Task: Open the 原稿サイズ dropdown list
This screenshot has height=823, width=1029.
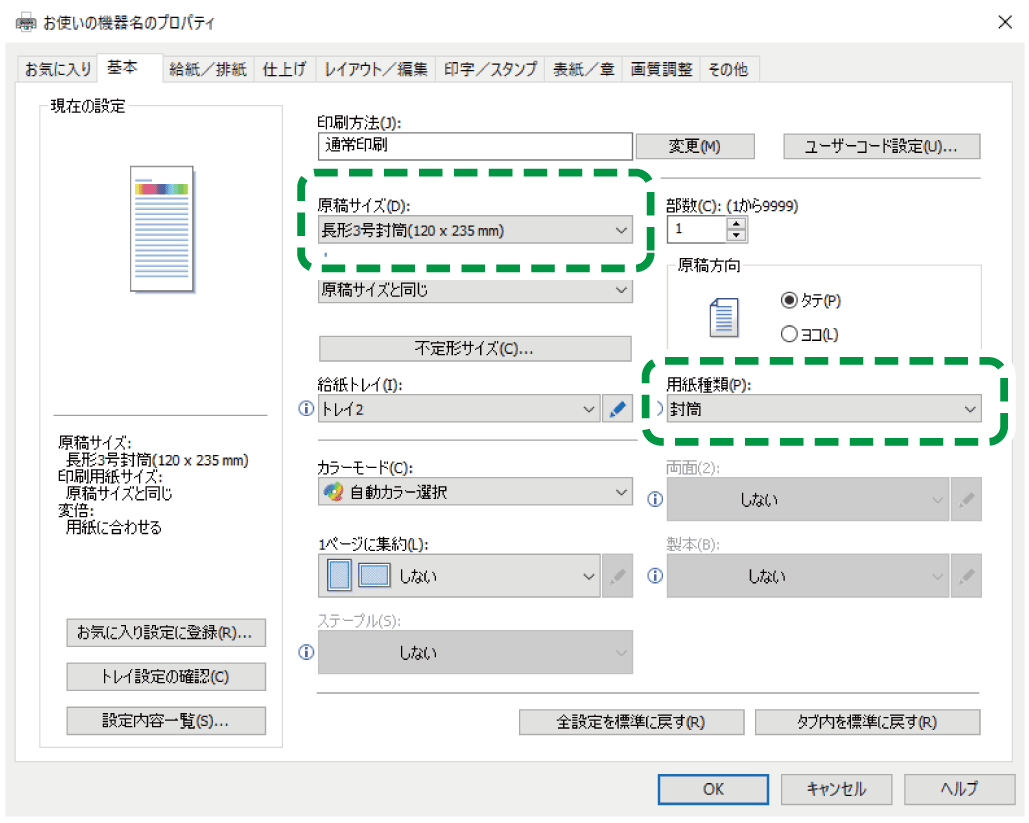Action: click(475, 231)
